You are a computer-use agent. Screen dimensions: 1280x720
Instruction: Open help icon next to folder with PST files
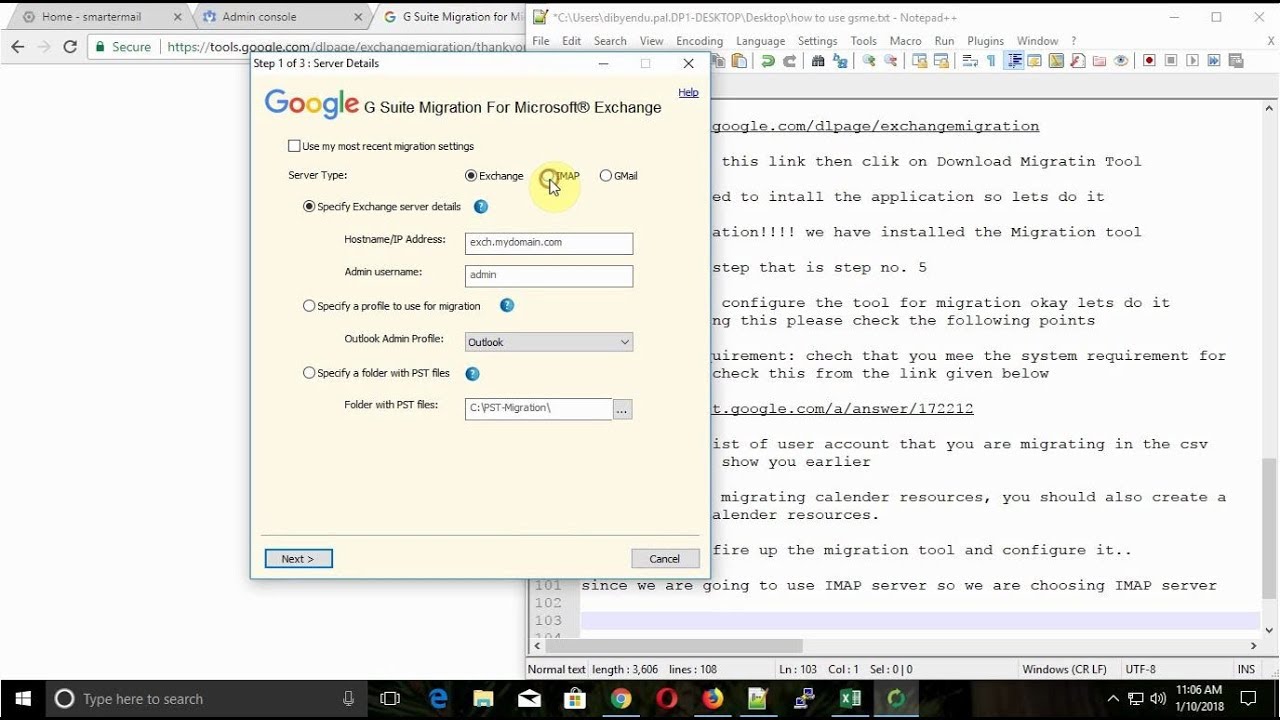coord(473,374)
